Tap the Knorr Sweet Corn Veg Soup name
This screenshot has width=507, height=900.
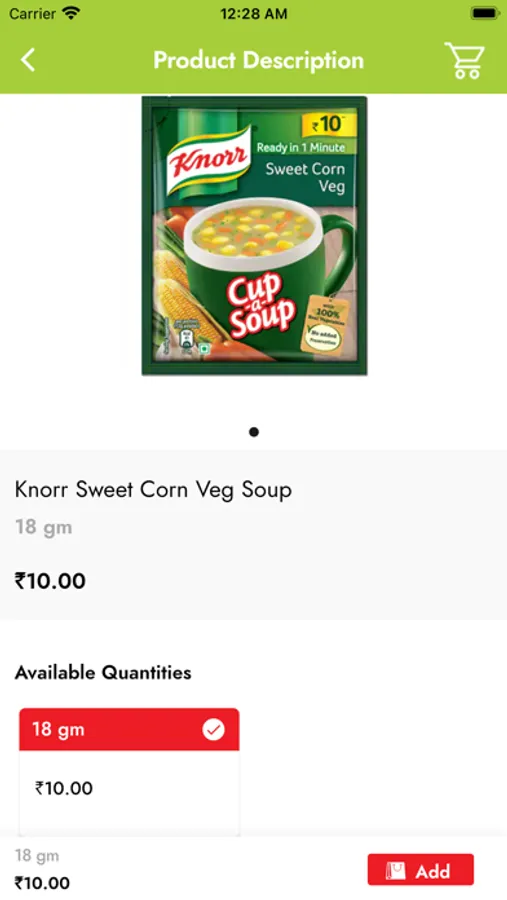[153, 490]
